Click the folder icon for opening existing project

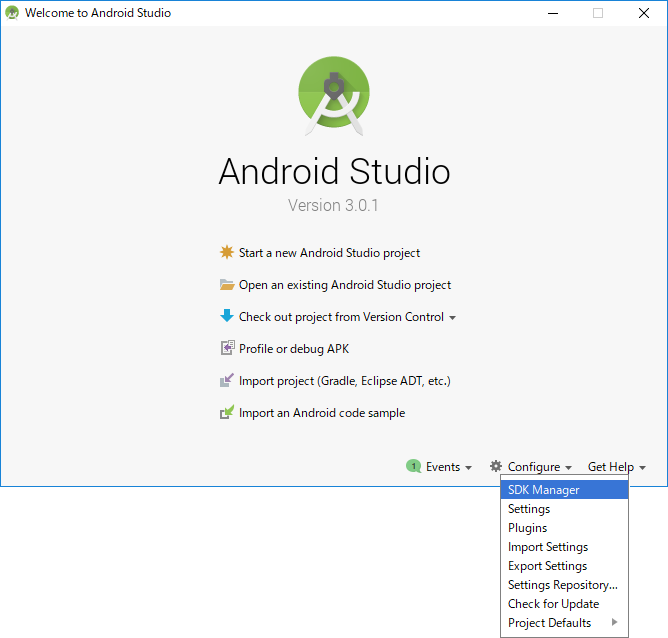[x=227, y=284]
